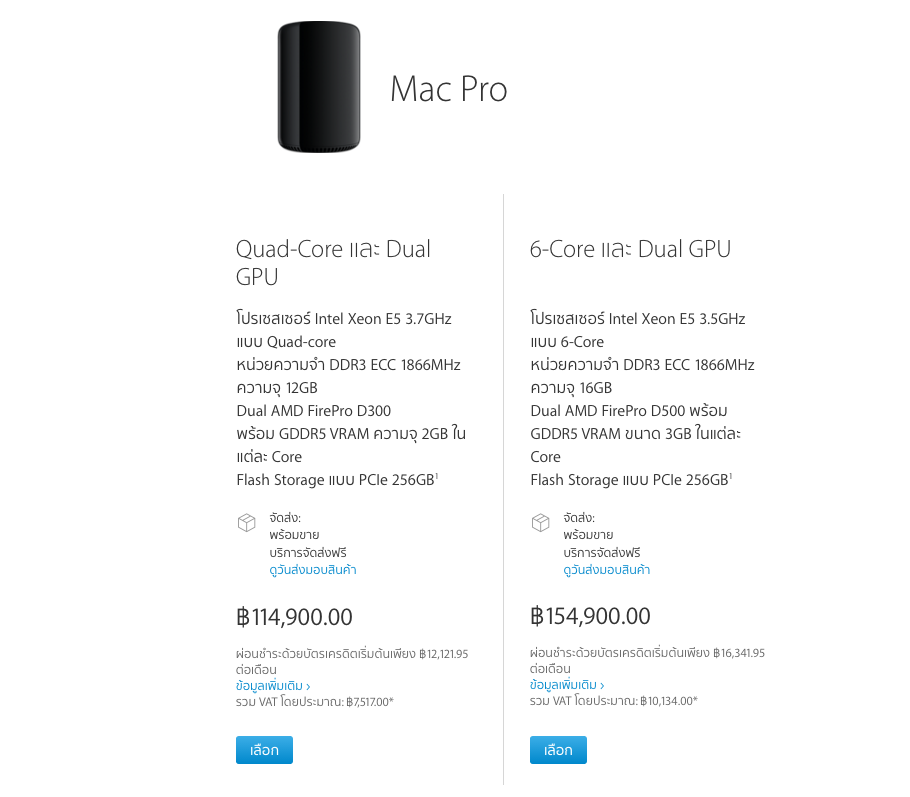The height and width of the screenshot is (797, 910).
Task: Click the VAT estimate ฿10,134.00 line
Action: [613, 701]
